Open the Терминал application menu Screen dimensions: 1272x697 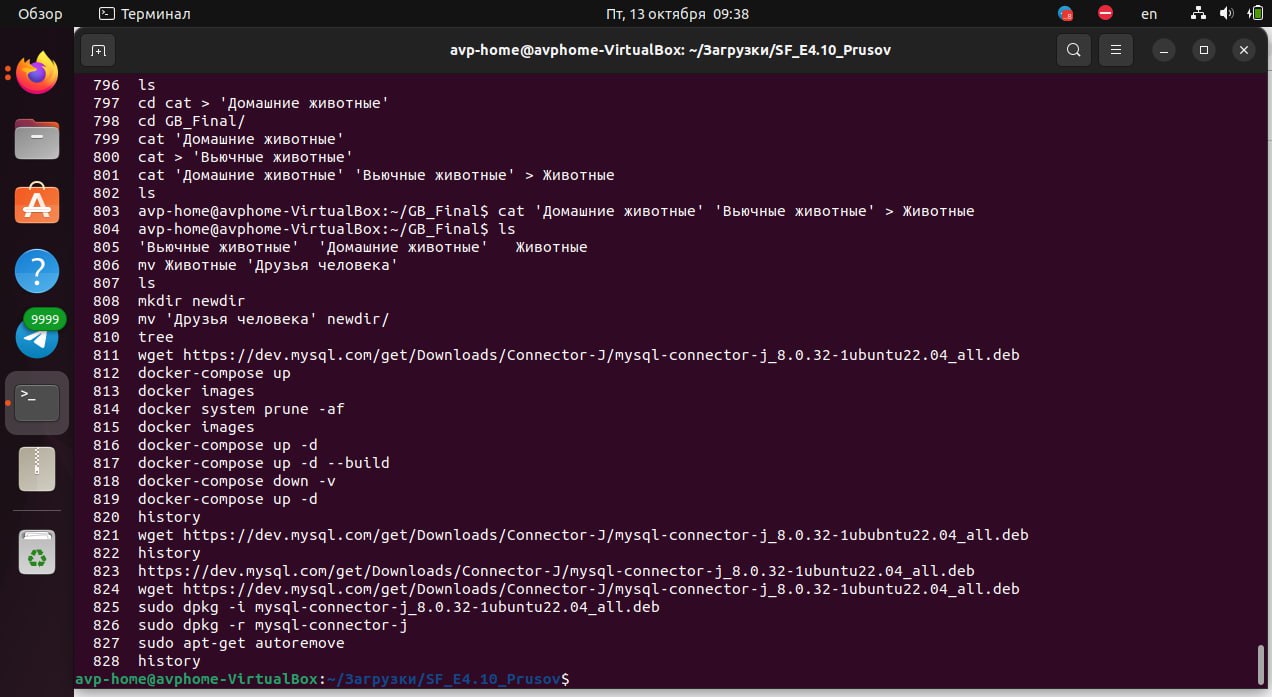(x=145, y=14)
